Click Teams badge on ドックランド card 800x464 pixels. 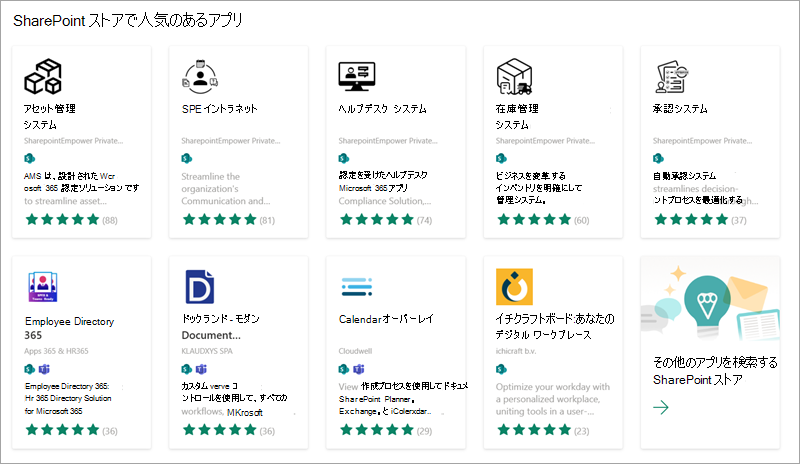pos(202,369)
